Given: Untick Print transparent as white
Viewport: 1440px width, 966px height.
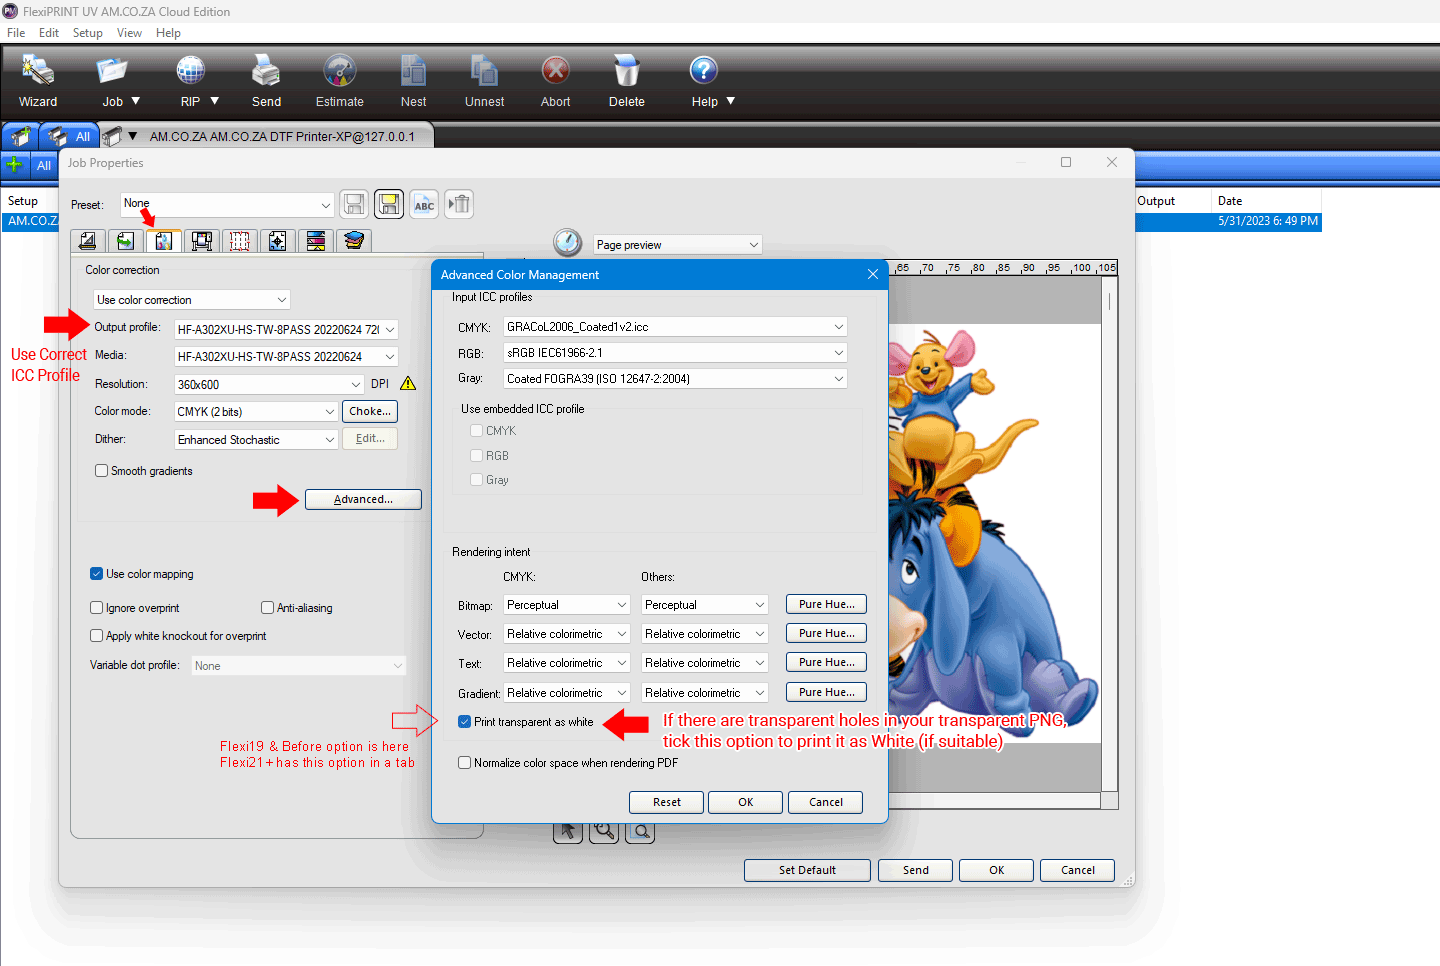Looking at the screenshot, I should [464, 722].
